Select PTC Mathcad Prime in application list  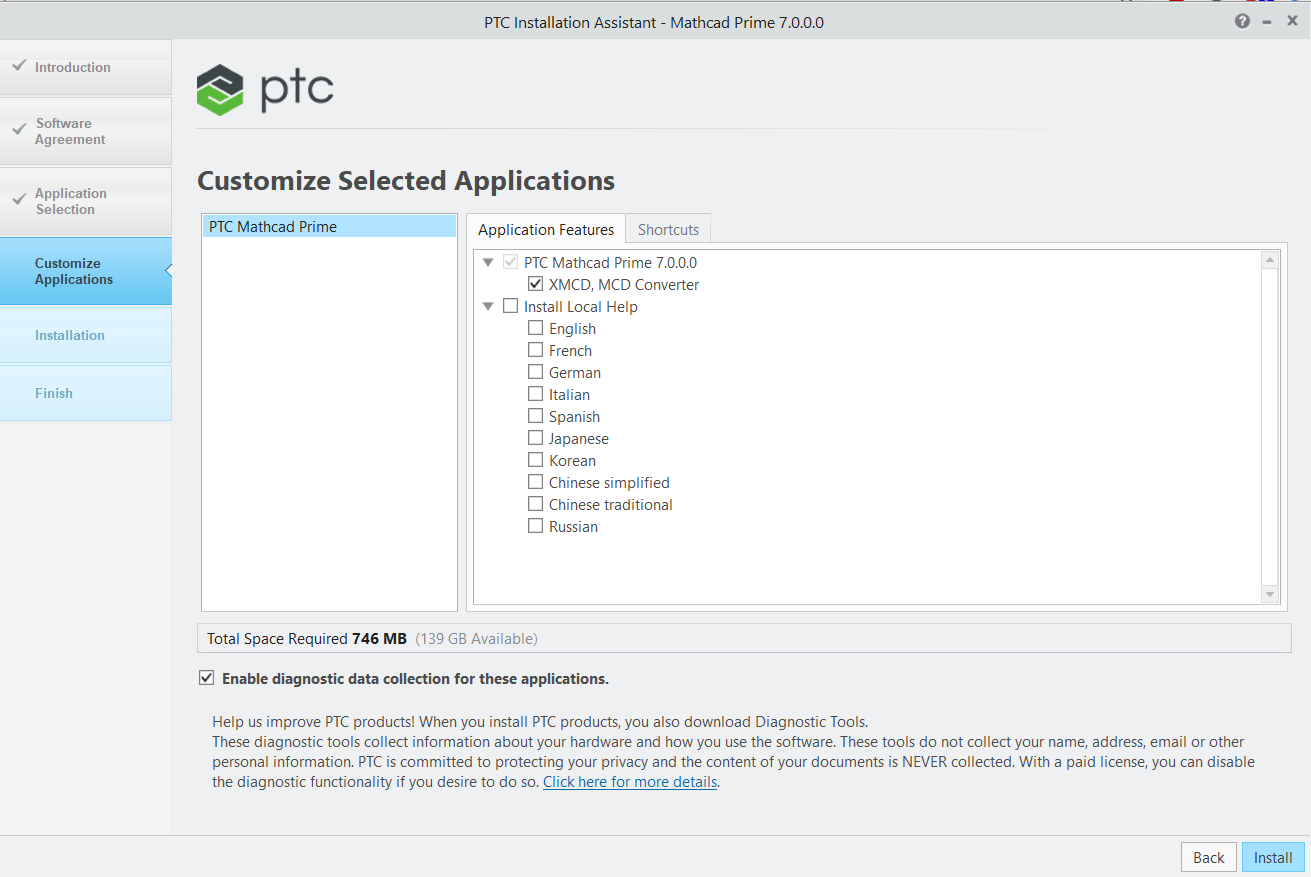pyautogui.click(x=273, y=227)
